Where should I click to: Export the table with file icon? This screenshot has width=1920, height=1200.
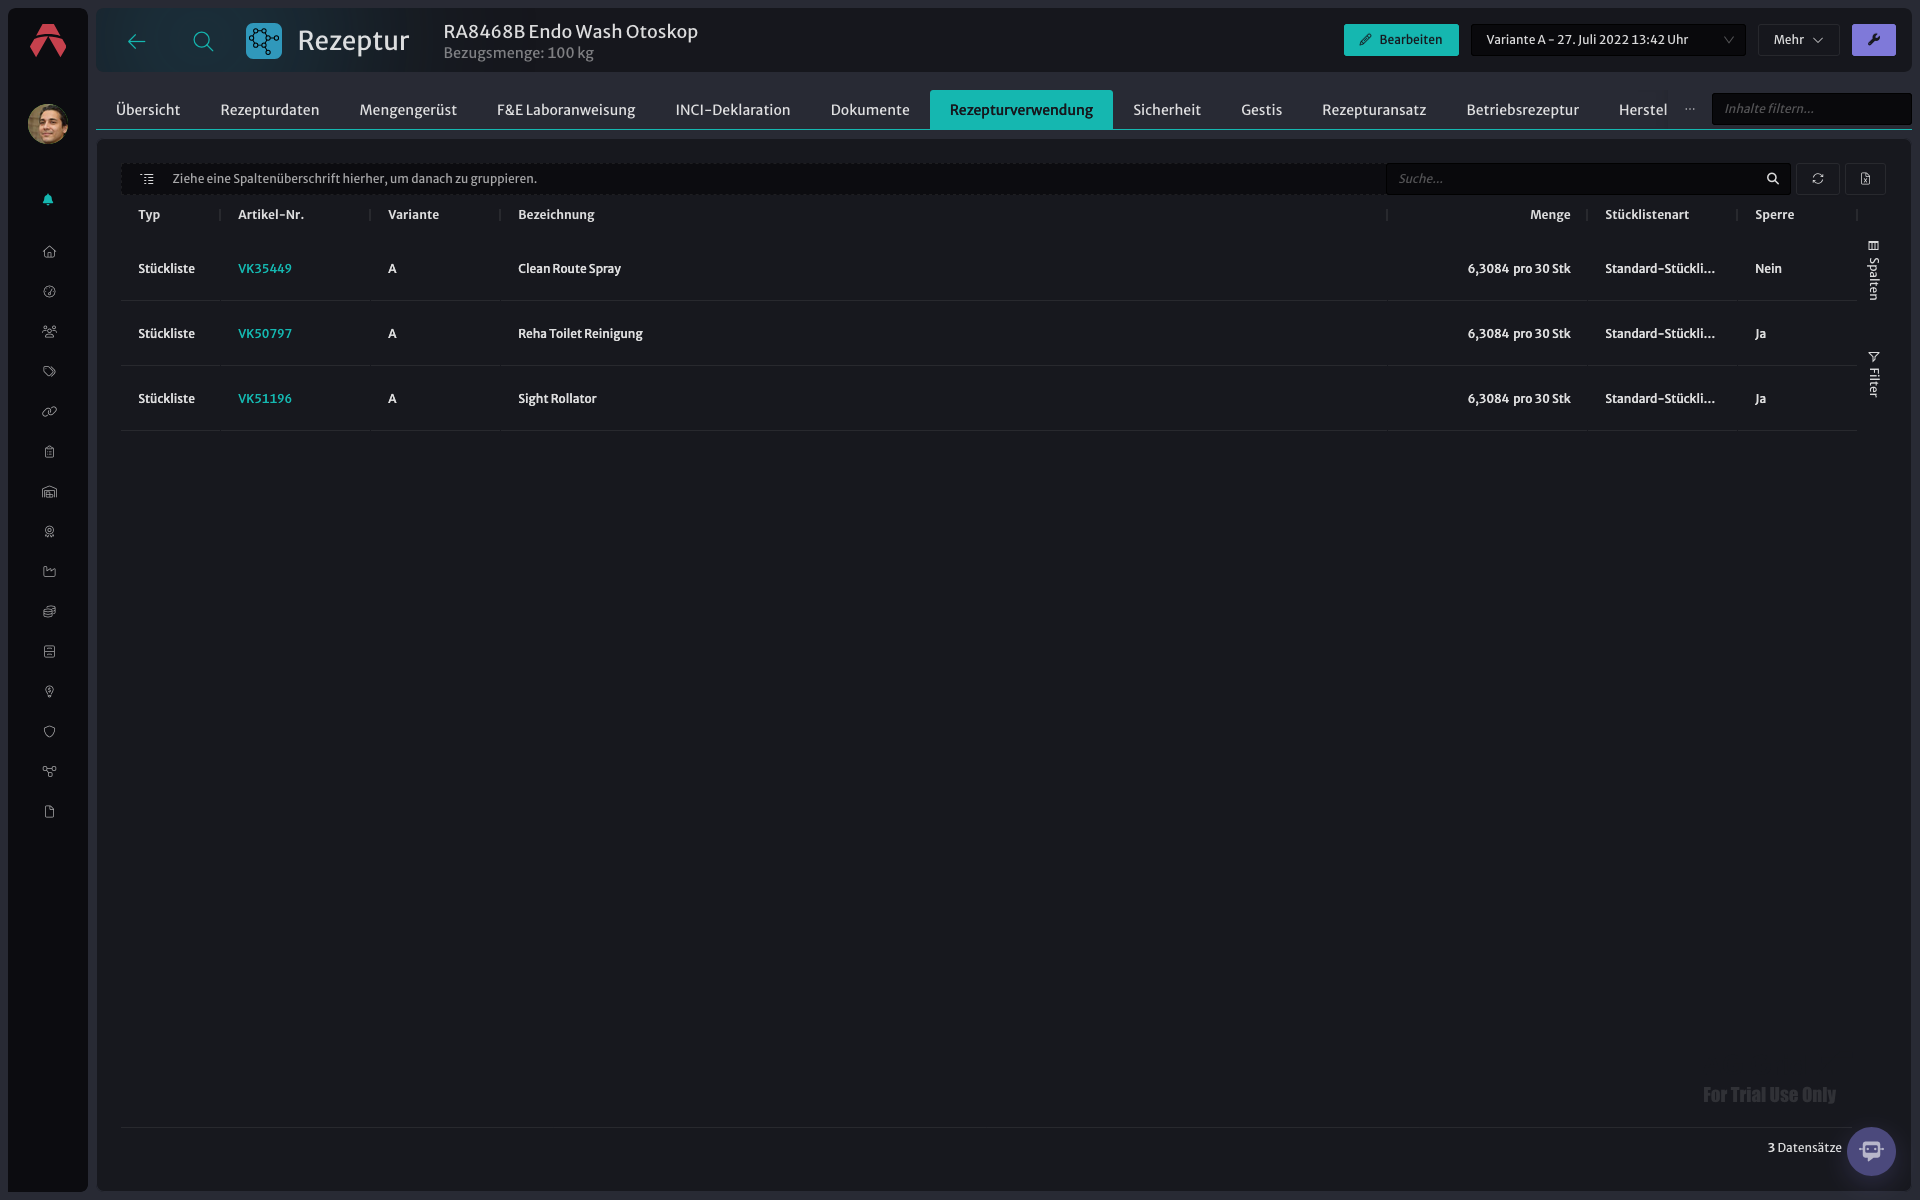[x=1865, y=179]
